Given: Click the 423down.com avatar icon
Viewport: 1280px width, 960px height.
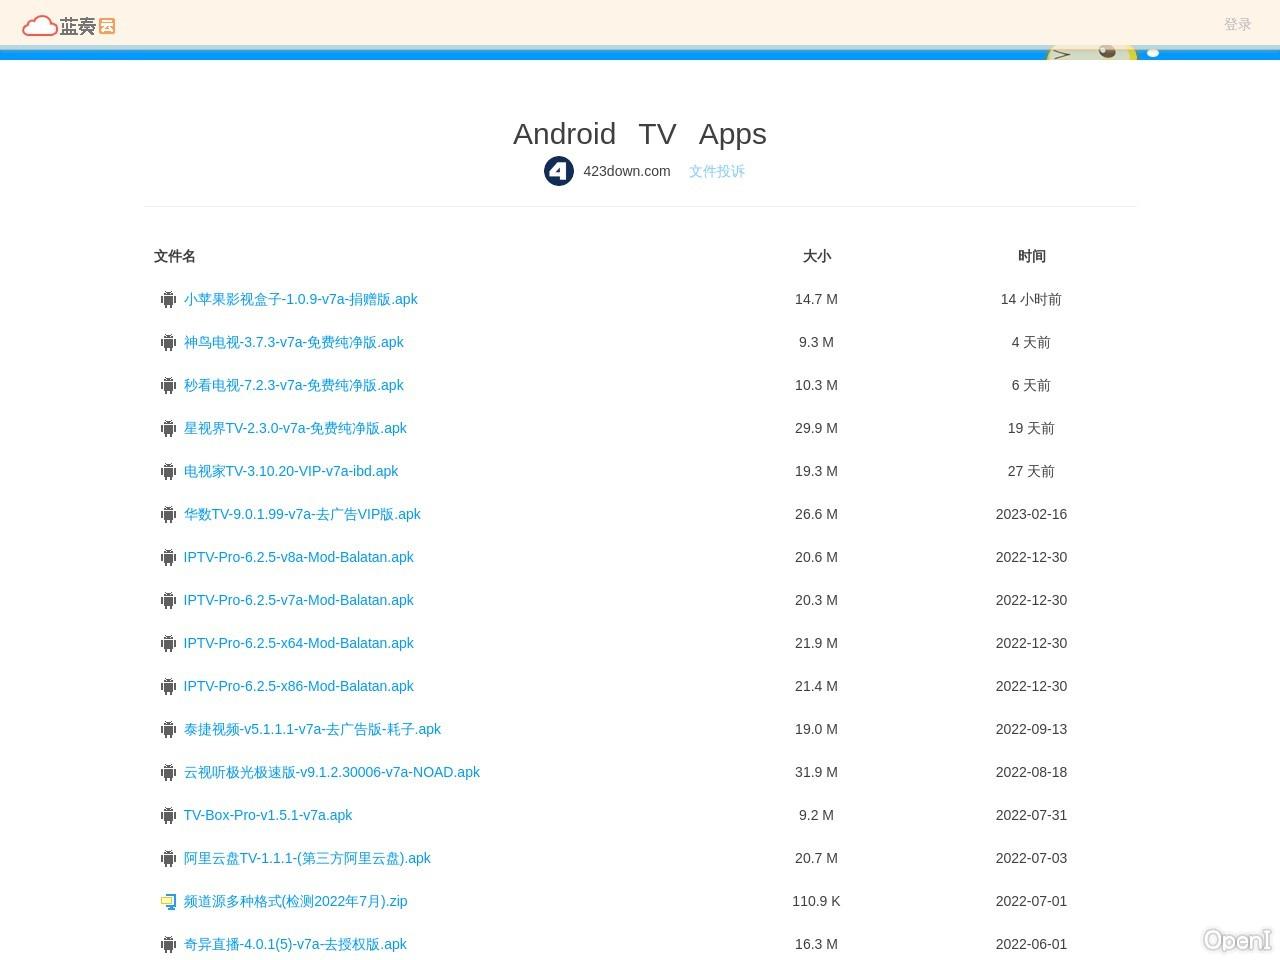Looking at the screenshot, I should click(x=558, y=171).
